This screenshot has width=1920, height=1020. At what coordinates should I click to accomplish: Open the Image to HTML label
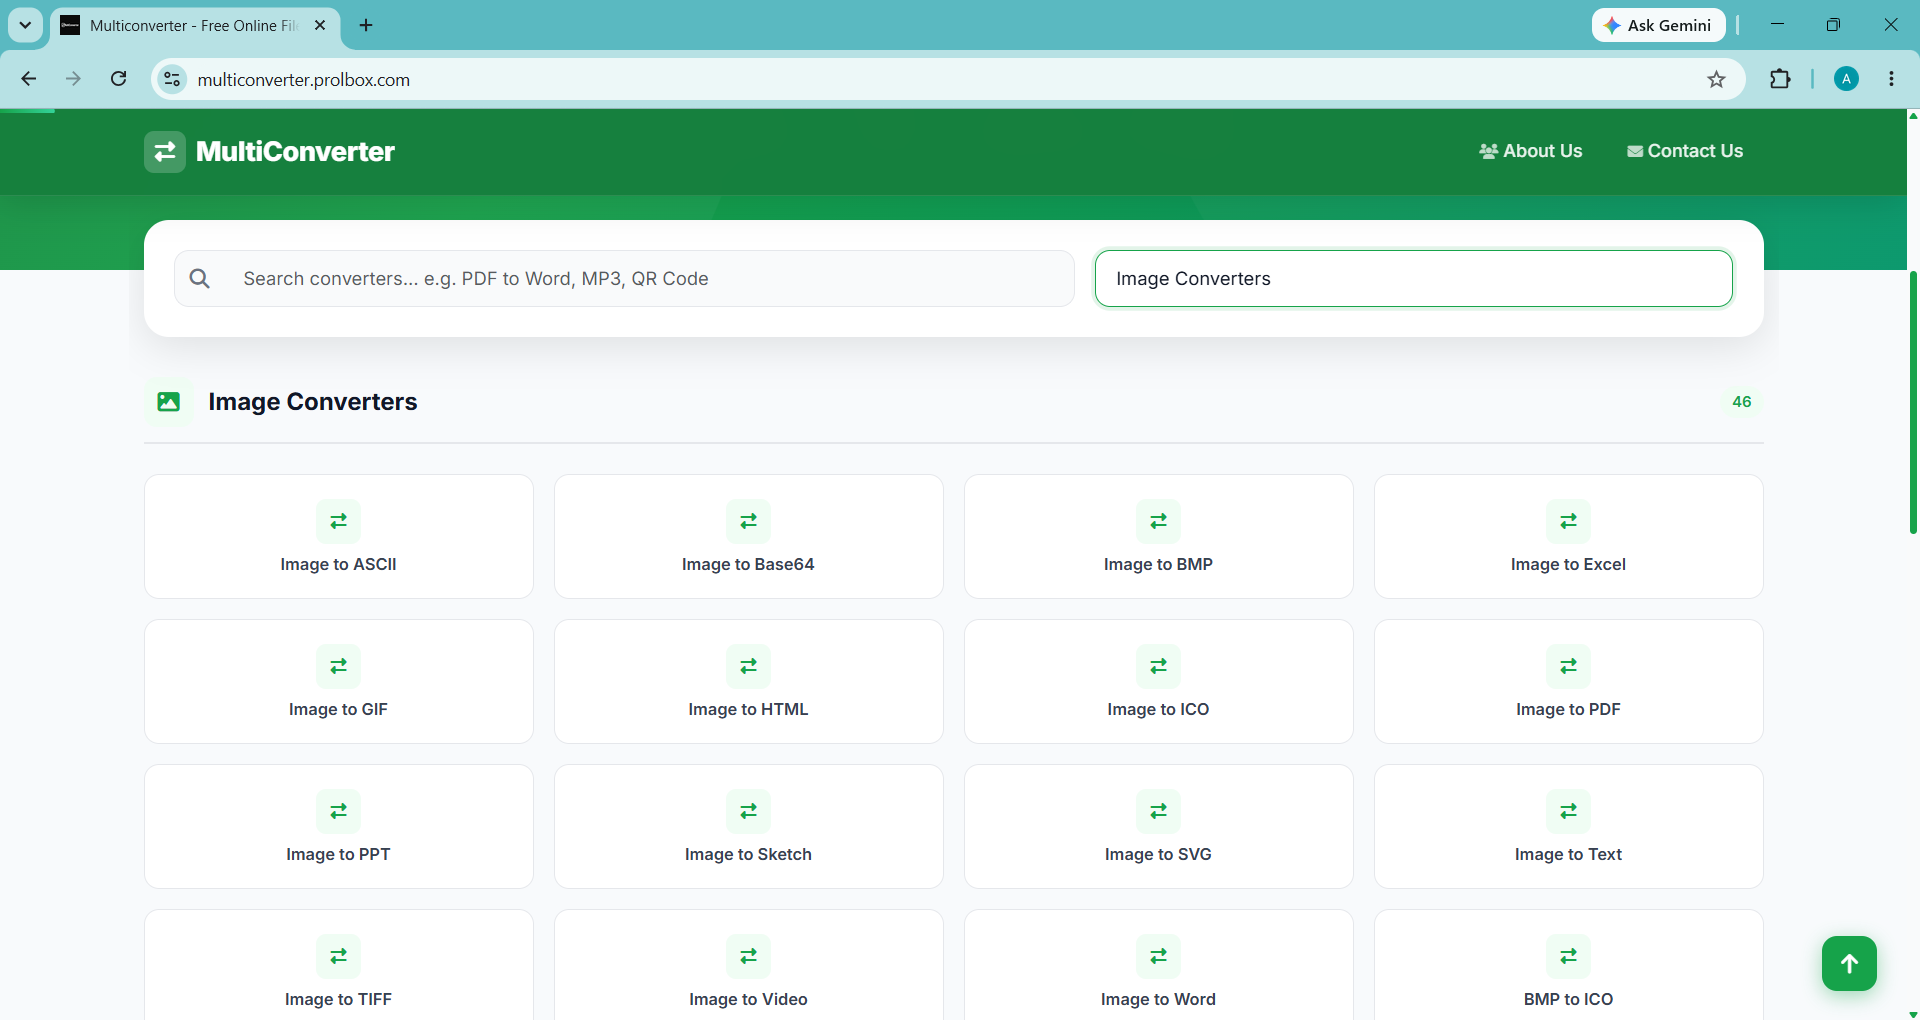coord(749,710)
